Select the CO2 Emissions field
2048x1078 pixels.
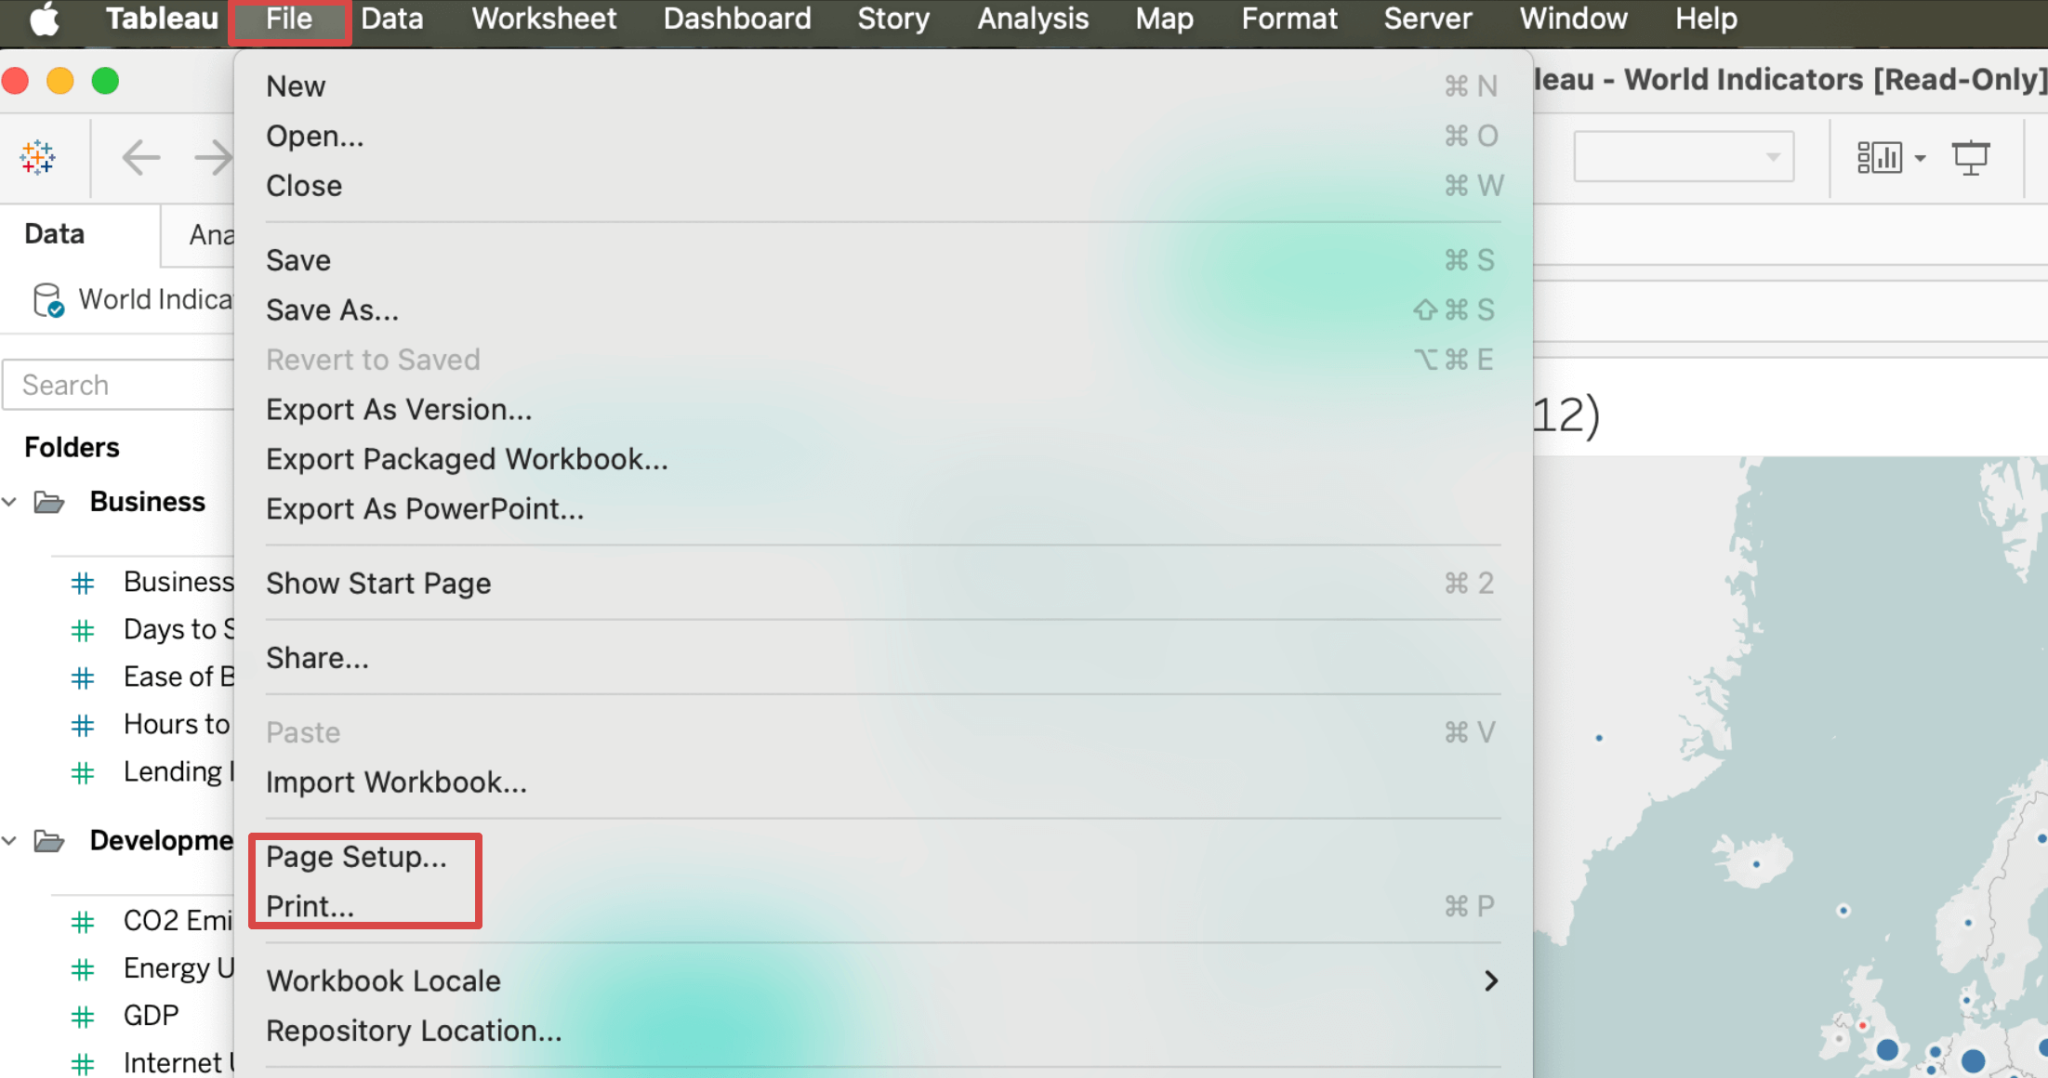click(177, 921)
